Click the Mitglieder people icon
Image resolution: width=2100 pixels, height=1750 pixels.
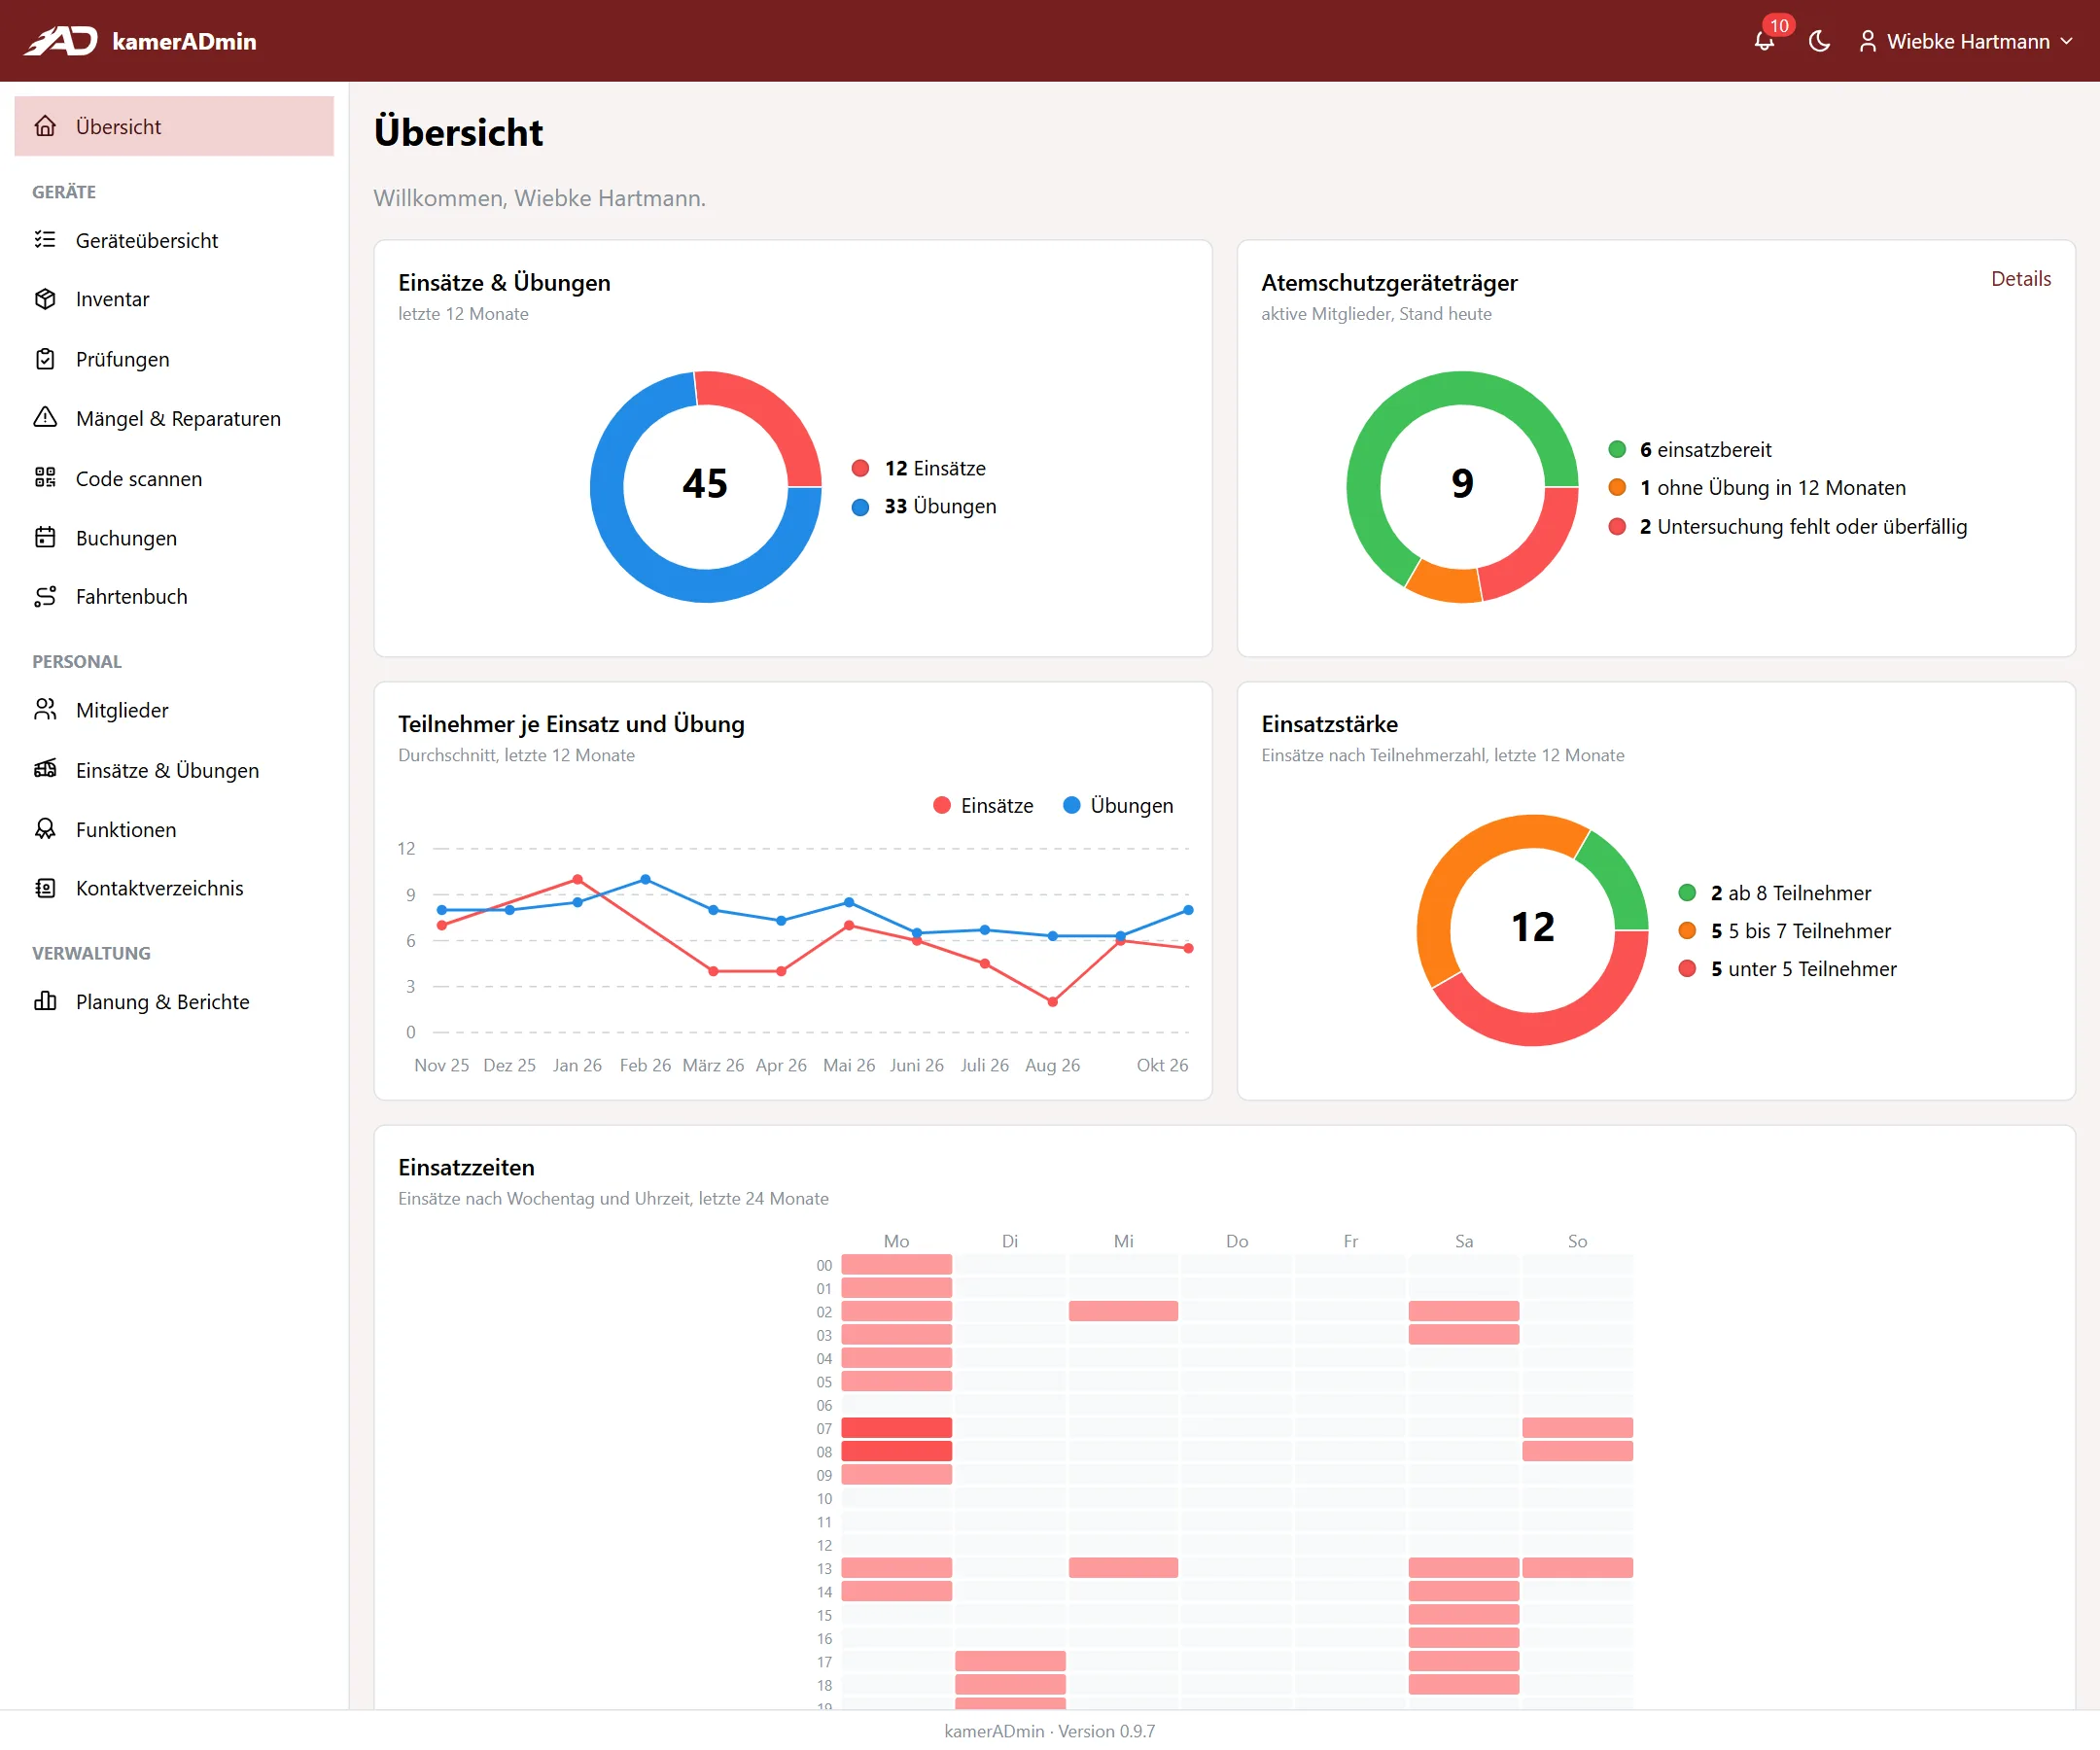point(45,710)
